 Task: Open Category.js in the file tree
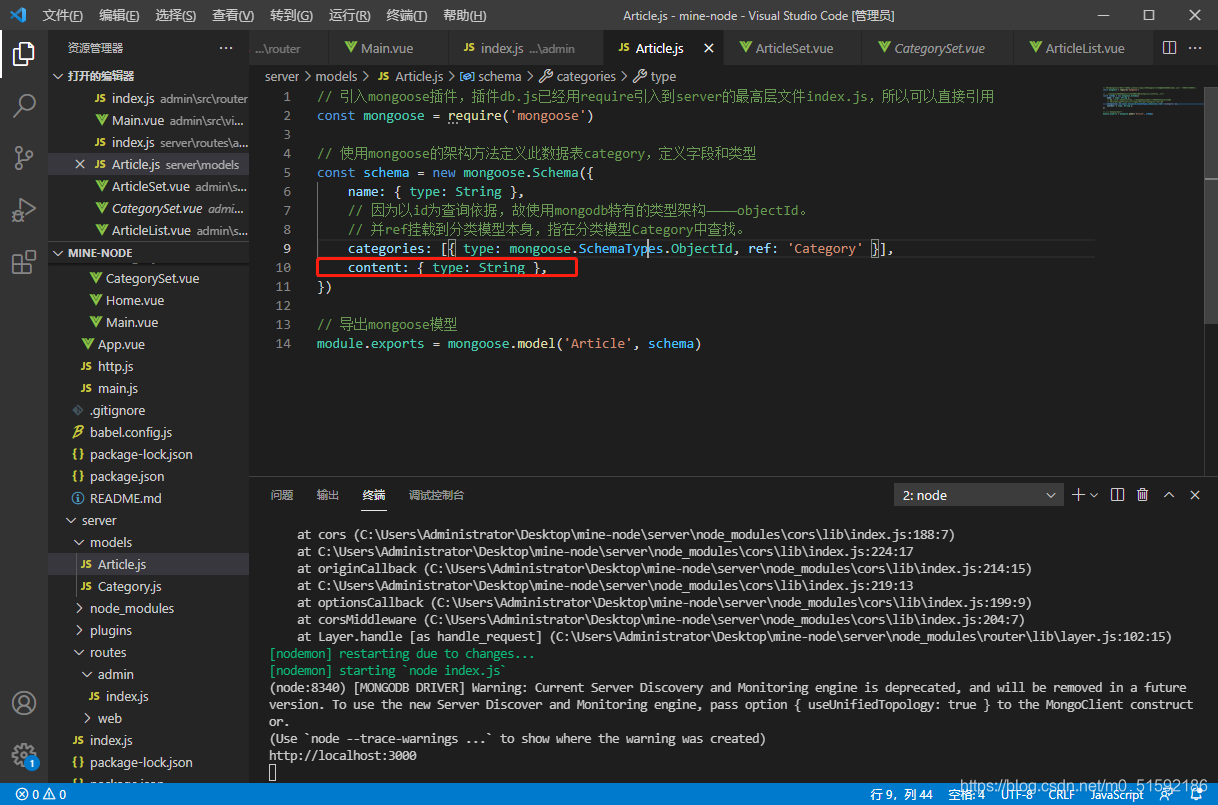click(x=129, y=586)
